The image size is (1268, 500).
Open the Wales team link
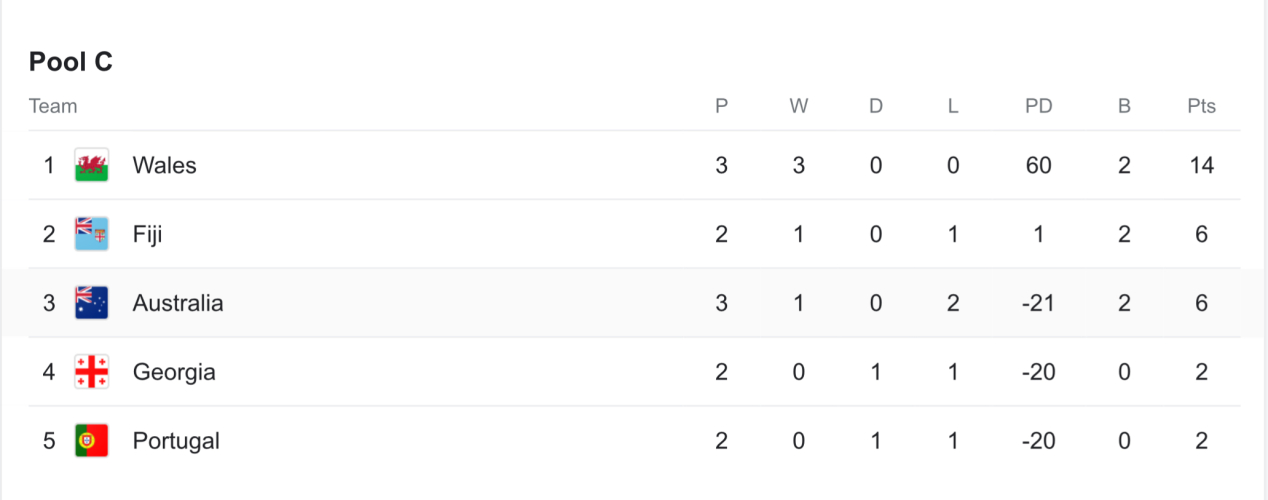pyautogui.click(x=164, y=165)
